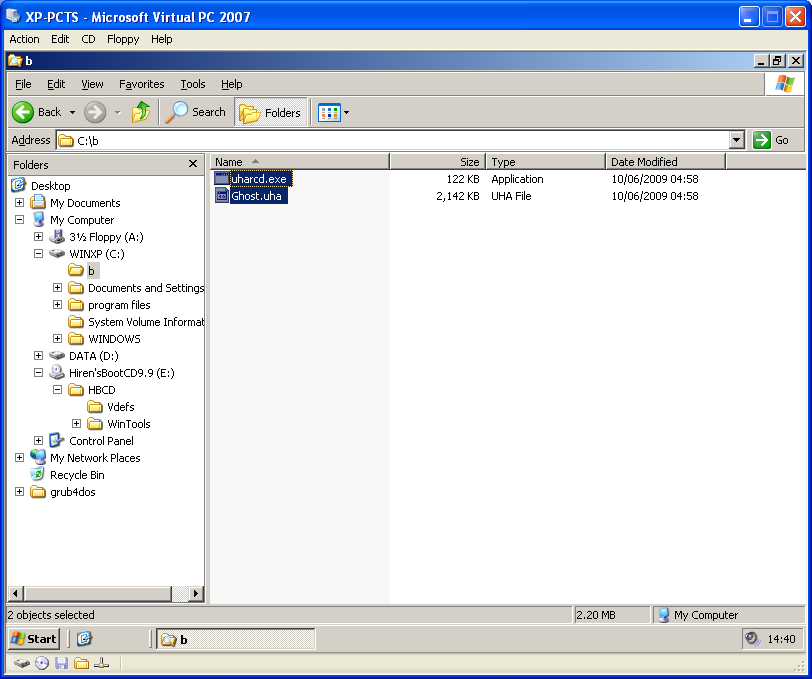This screenshot has height=679, width=812.
Task: Select Control Panel icon in tree
Action: (56, 440)
